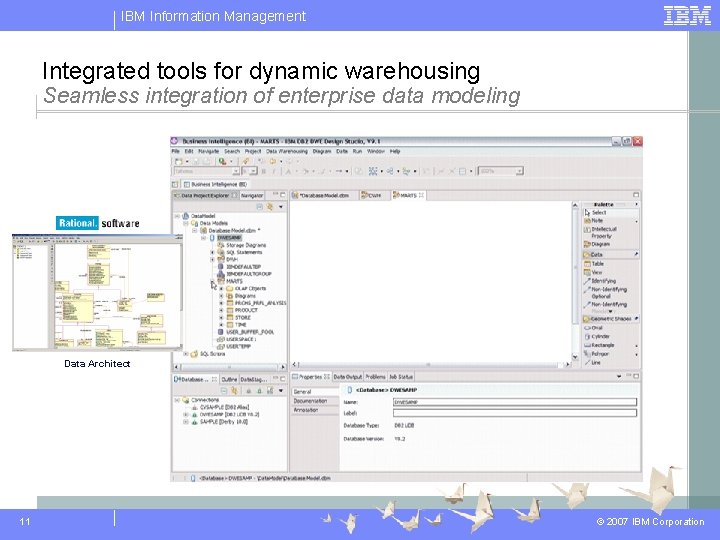The image size is (720, 540).
Task: Open the Navigate menu
Action: 208,151
